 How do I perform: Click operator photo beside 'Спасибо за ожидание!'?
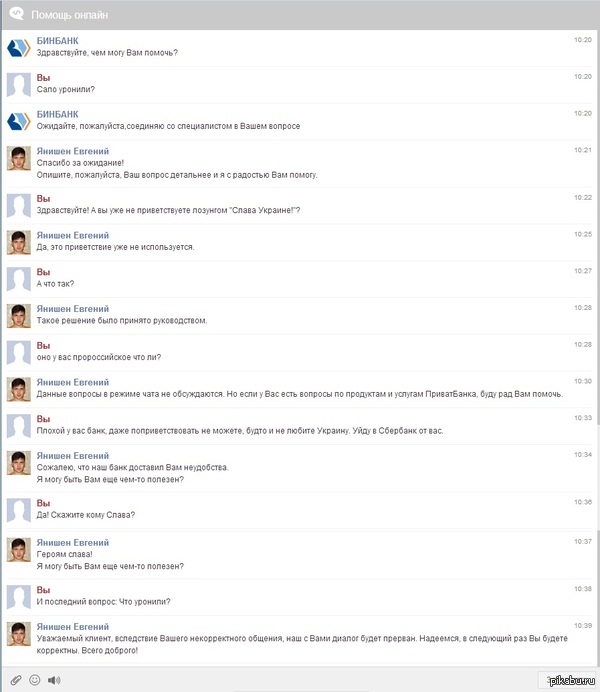click(19, 158)
